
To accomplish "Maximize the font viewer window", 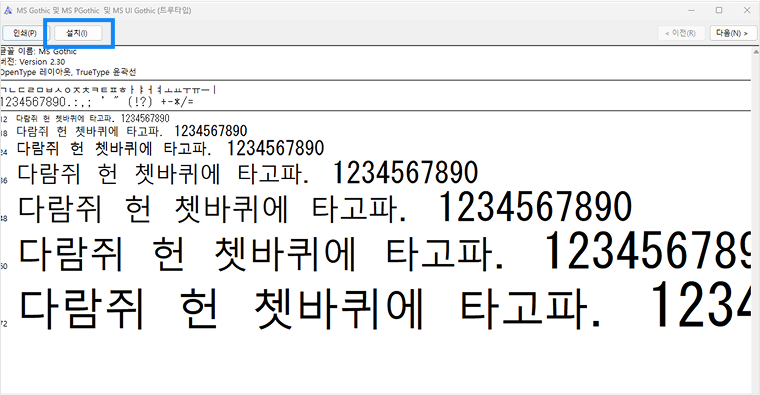I will [x=719, y=10].
